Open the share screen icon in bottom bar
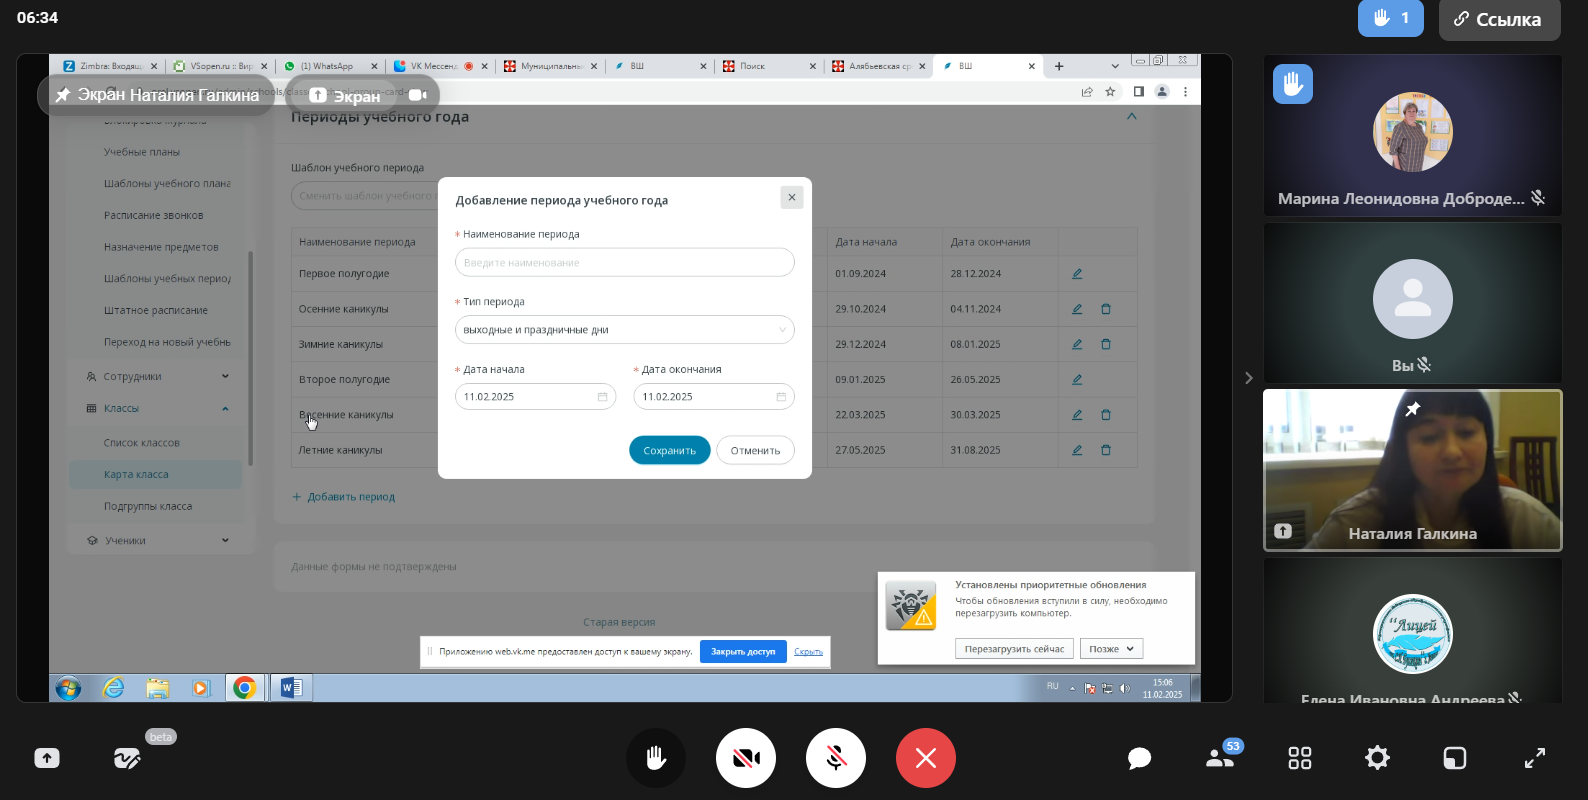This screenshot has width=1588, height=800. point(47,758)
